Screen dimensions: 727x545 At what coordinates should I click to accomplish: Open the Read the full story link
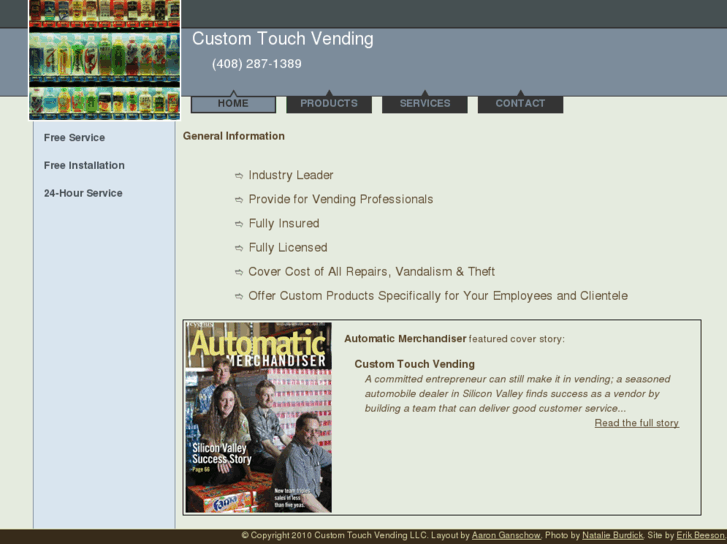637,423
